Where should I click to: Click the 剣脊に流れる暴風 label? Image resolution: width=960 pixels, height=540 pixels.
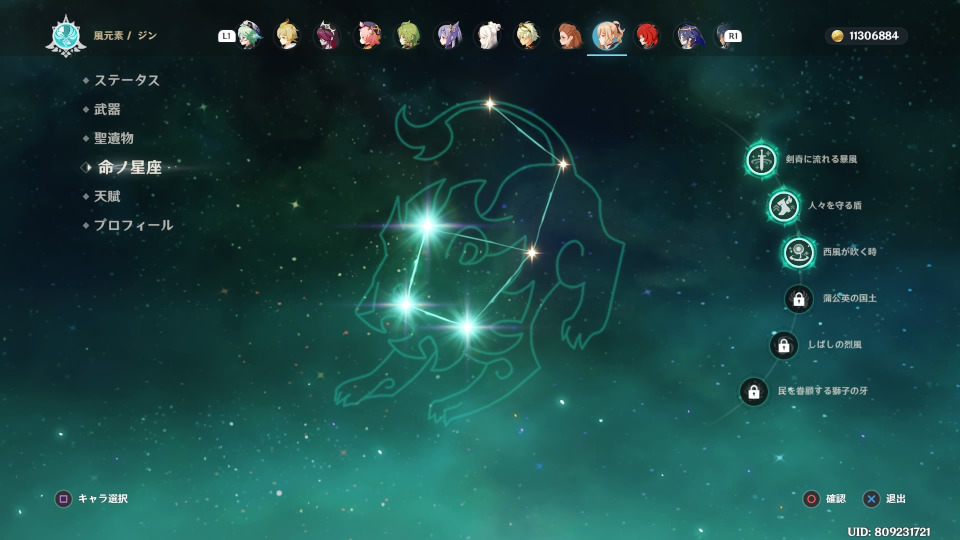coord(821,159)
